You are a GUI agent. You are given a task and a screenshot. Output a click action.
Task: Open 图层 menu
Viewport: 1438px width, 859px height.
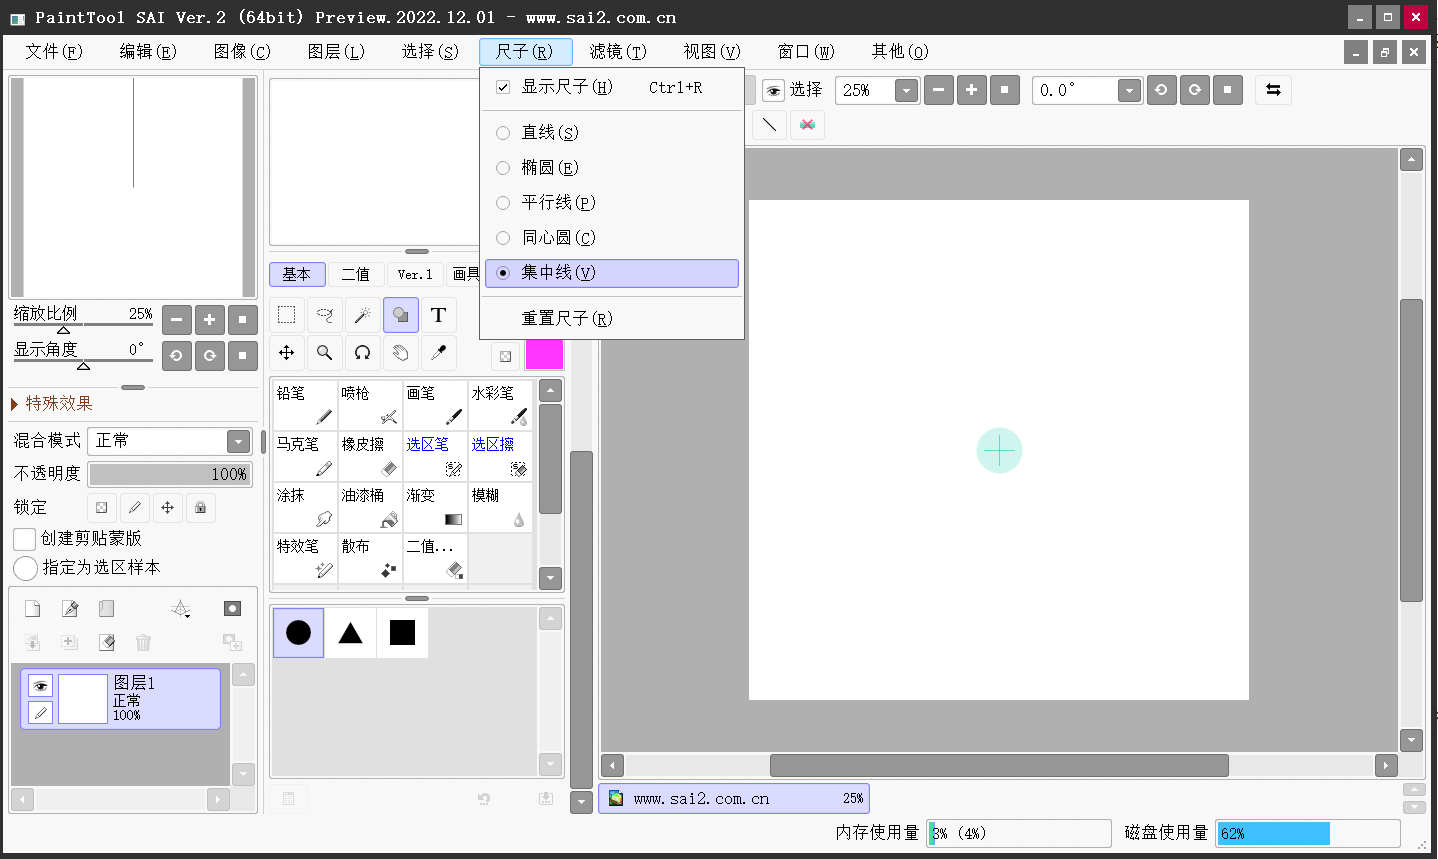[x=336, y=51]
